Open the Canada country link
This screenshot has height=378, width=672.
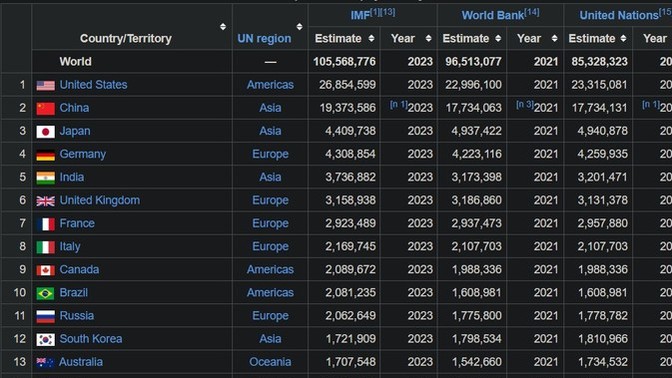(x=79, y=270)
